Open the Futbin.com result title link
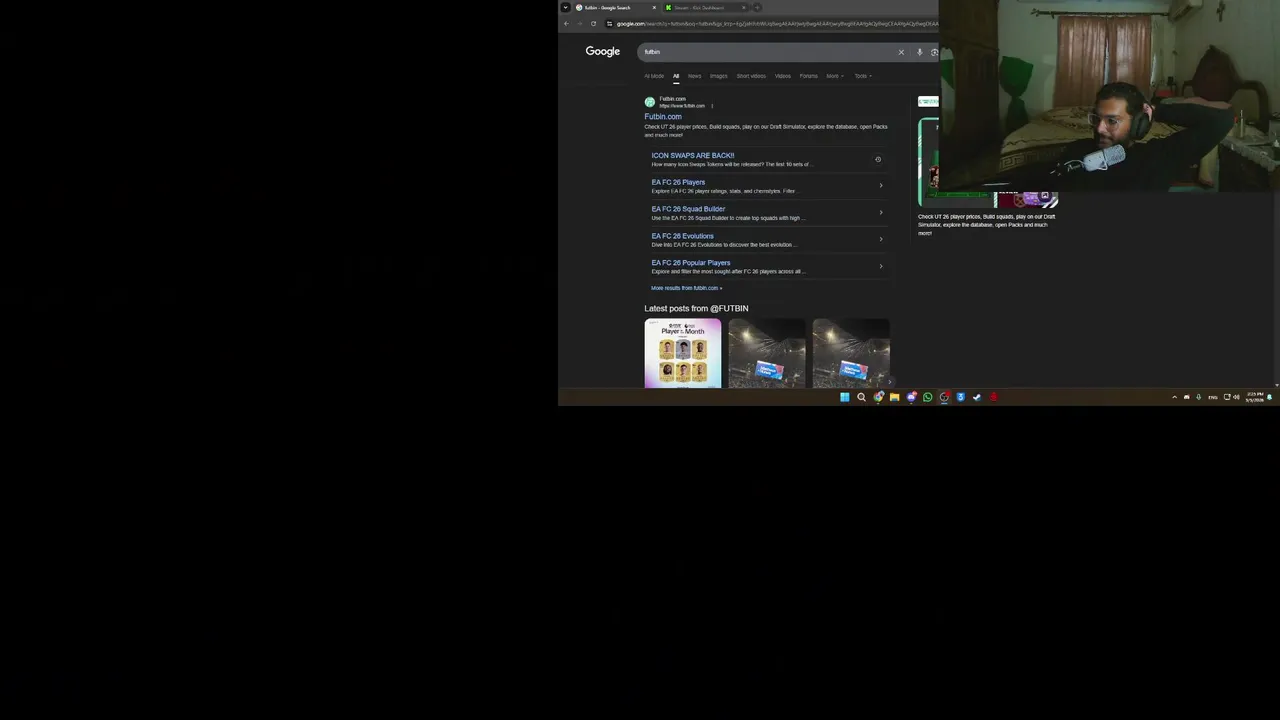 [663, 117]
